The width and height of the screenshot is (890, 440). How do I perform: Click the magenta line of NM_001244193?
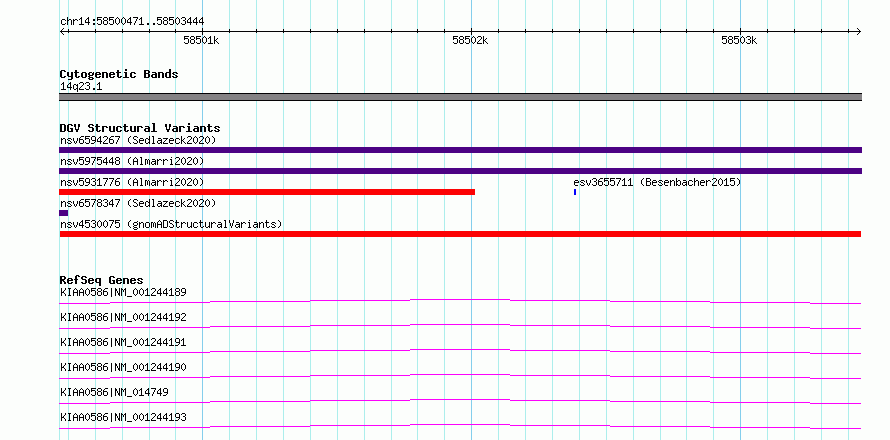[460, 426]
